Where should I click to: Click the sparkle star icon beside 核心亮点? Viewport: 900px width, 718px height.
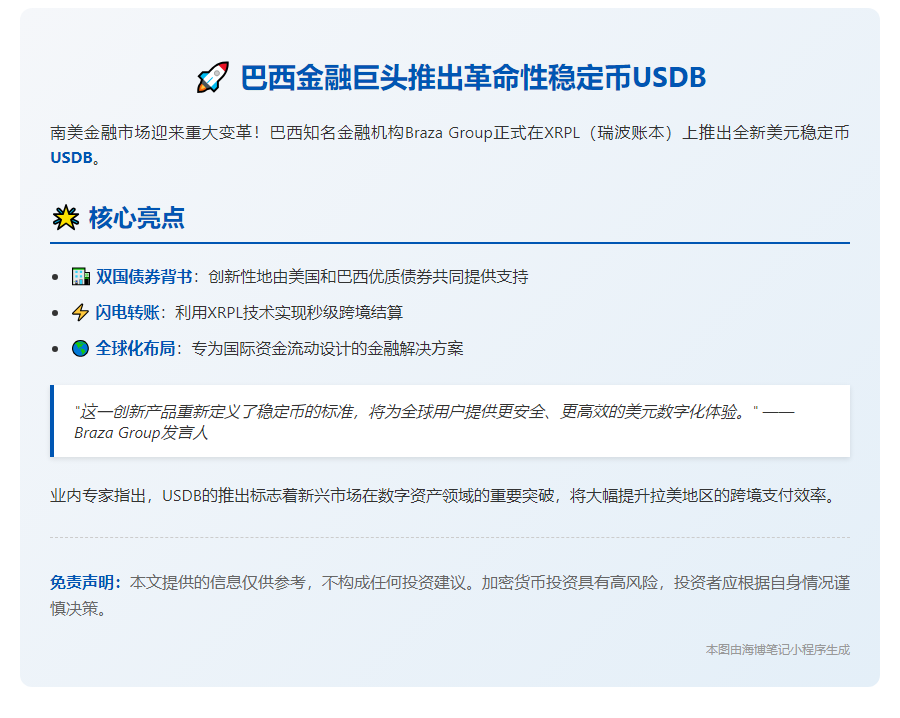(x=66, y=218)
